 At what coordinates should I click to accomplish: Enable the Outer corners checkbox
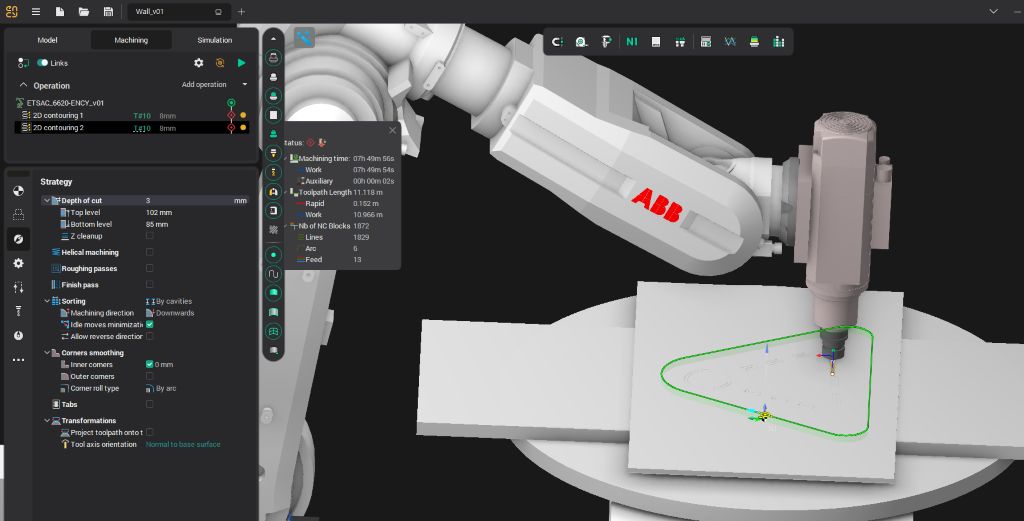click(x=150, y=376)
